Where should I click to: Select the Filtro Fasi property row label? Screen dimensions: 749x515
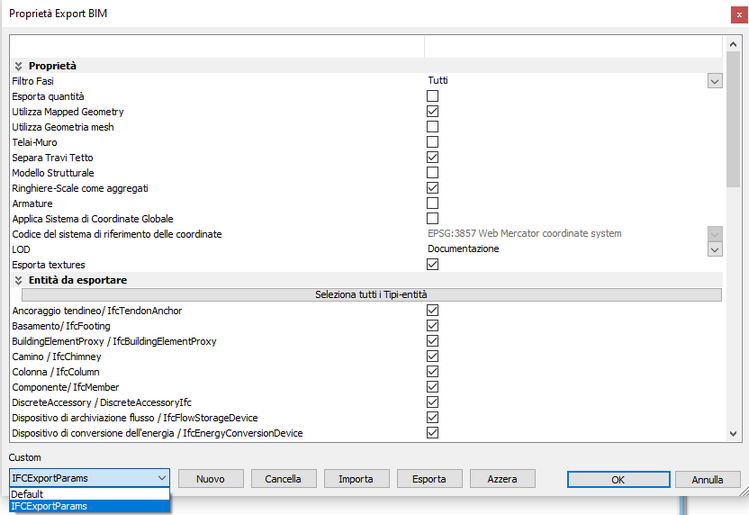tap(33, 81)
